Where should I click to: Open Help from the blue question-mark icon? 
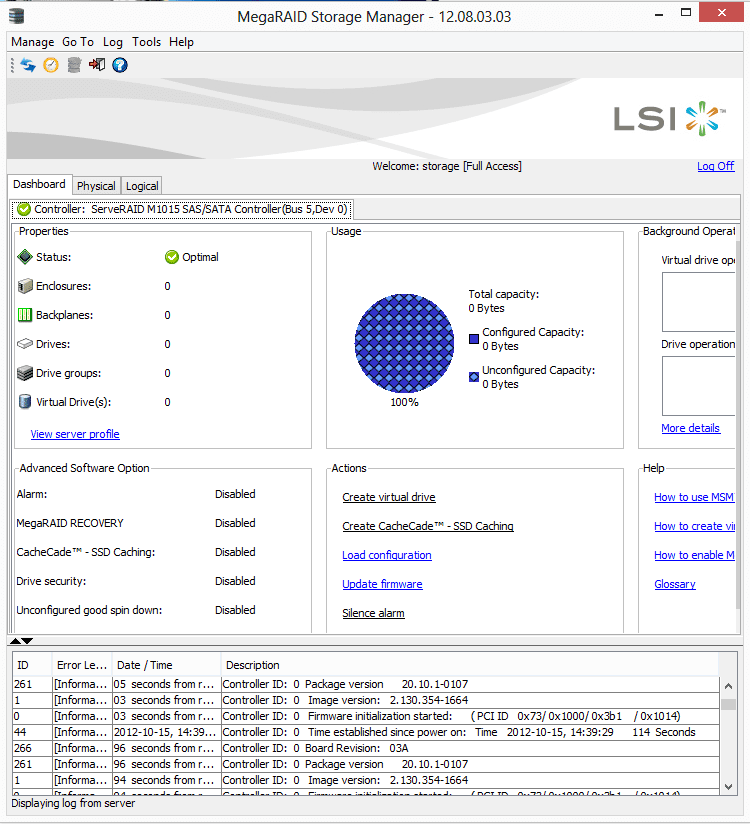120,65
